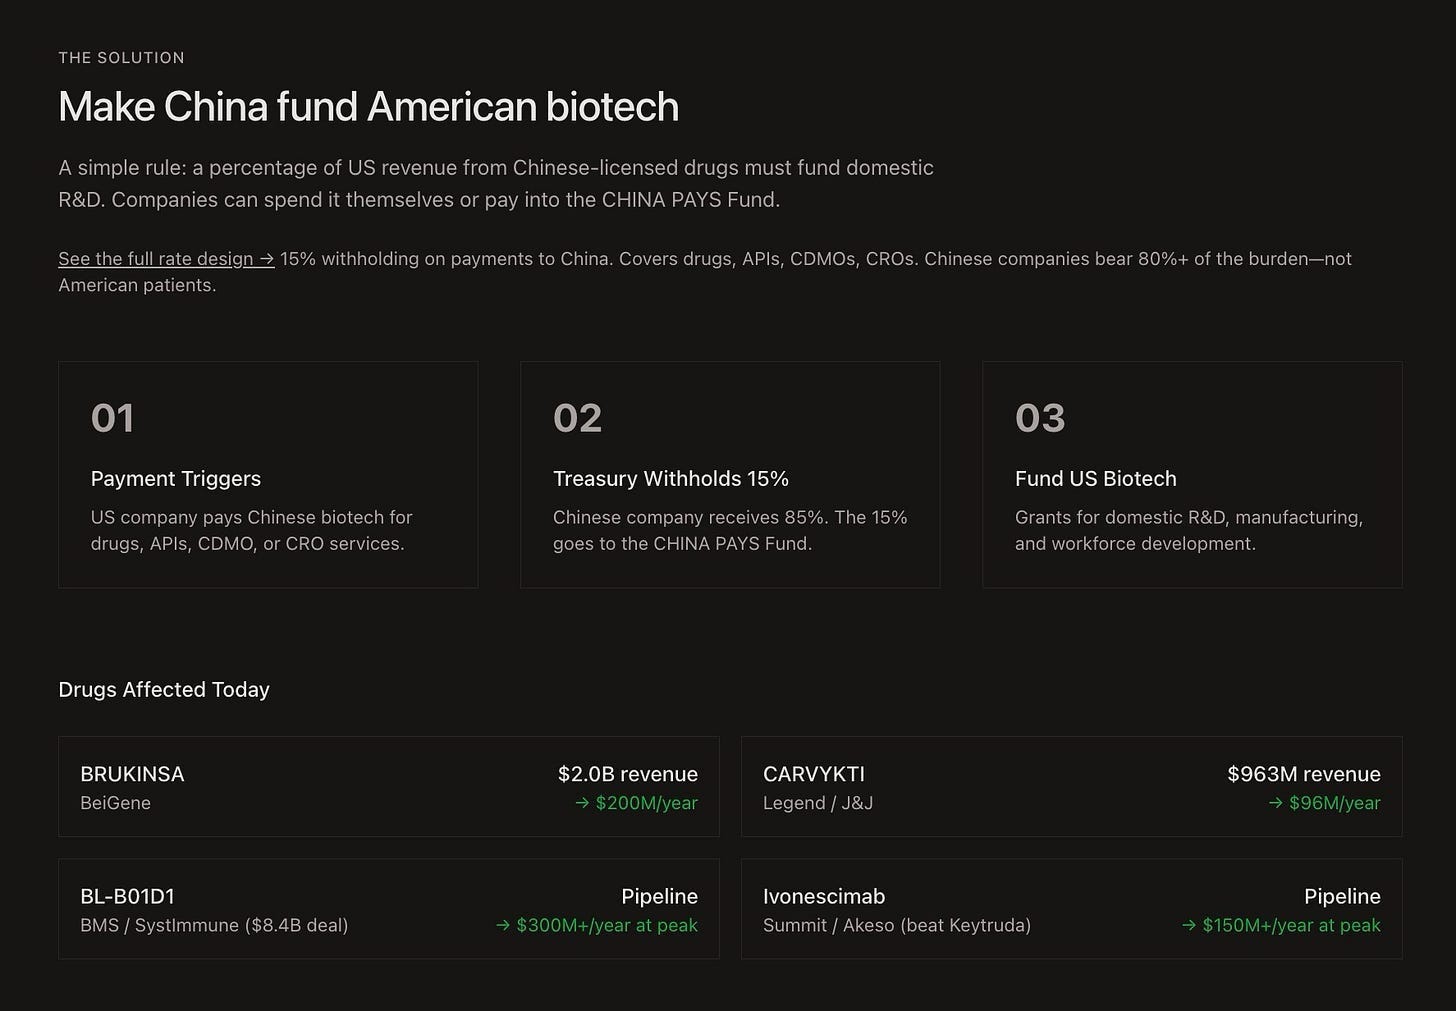Click the green arrow beside $300M+/year at peak
The width and height of the screenshot is (1456, 1011).
pyautogui.click(x=503, y=926)
